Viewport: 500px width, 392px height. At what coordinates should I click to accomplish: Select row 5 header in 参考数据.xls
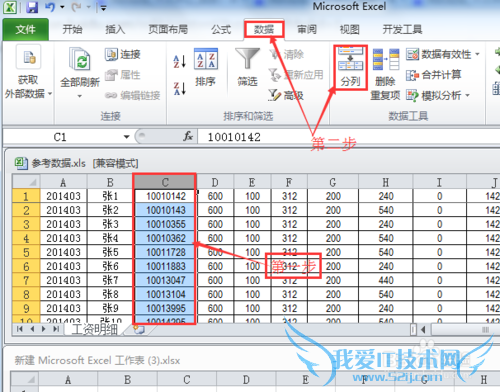(26, 252)
